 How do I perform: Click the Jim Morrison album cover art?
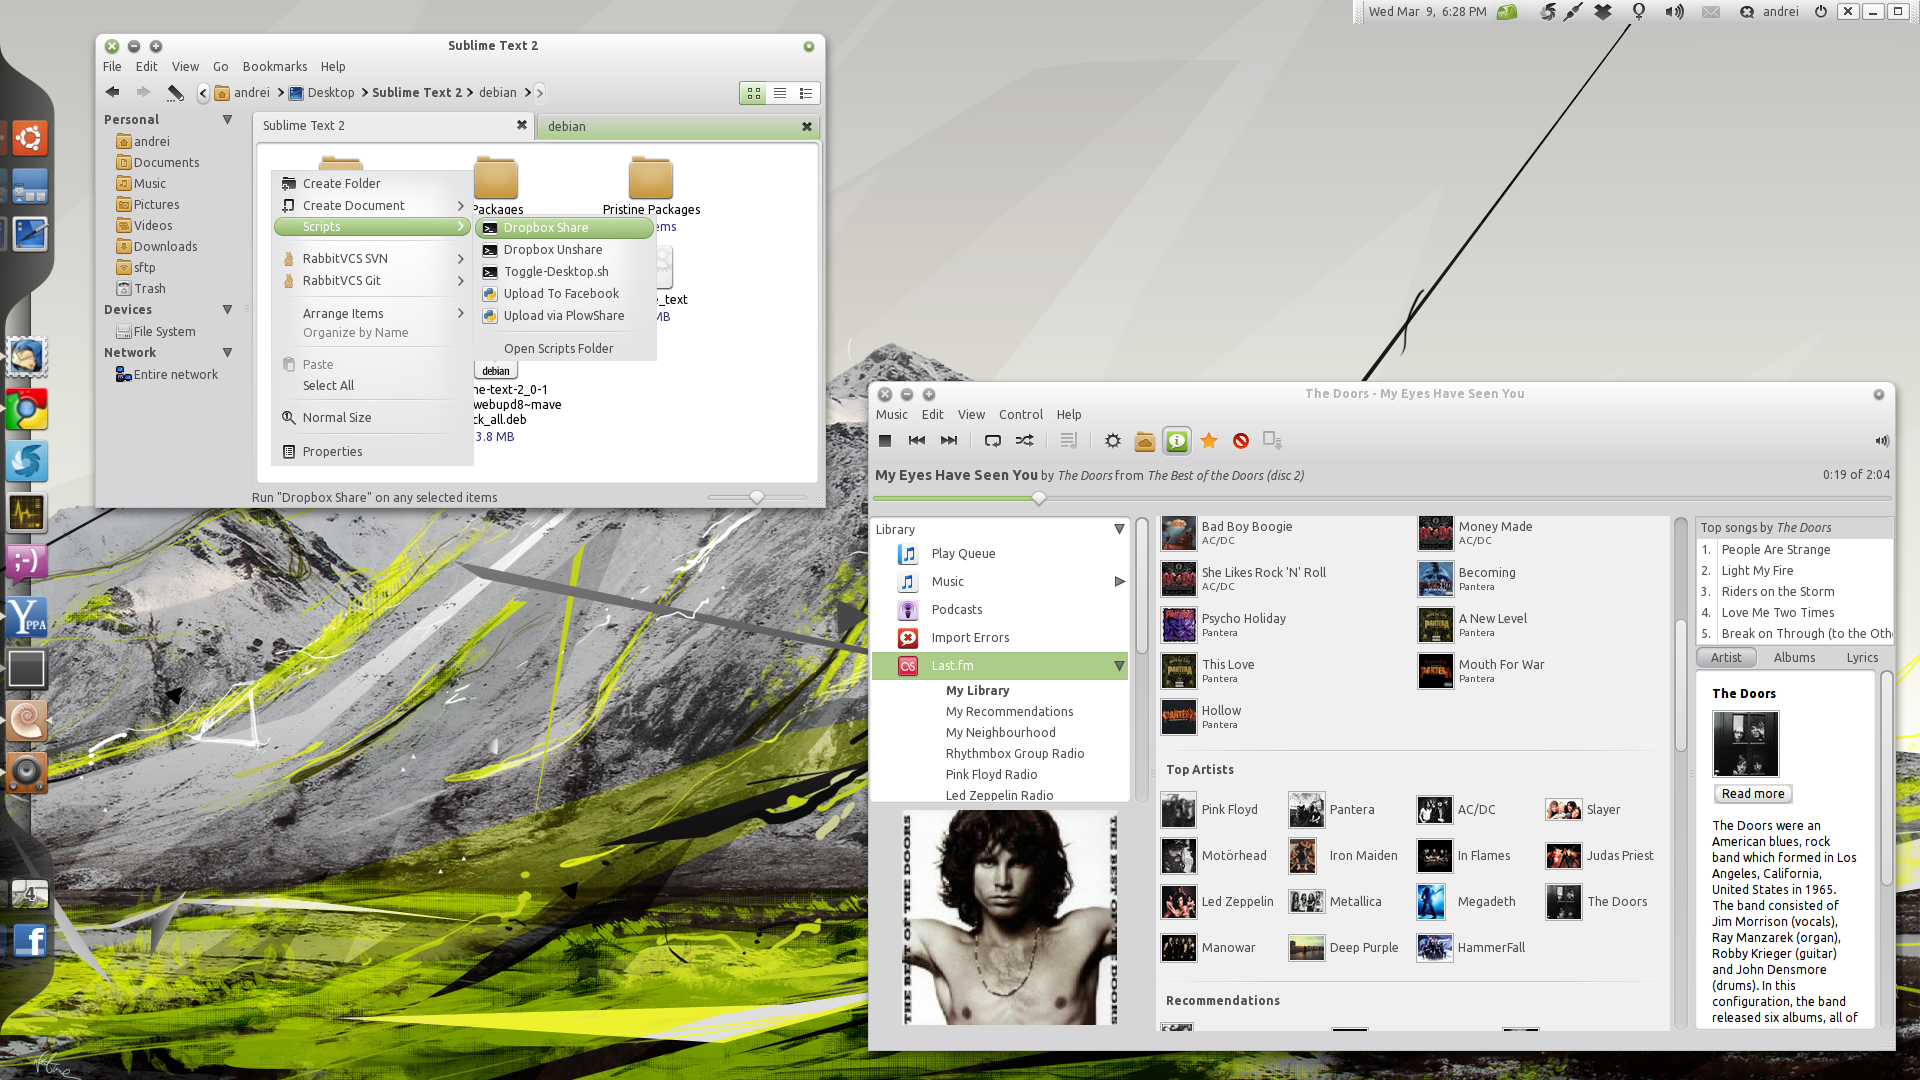[x=1008, y=917]
